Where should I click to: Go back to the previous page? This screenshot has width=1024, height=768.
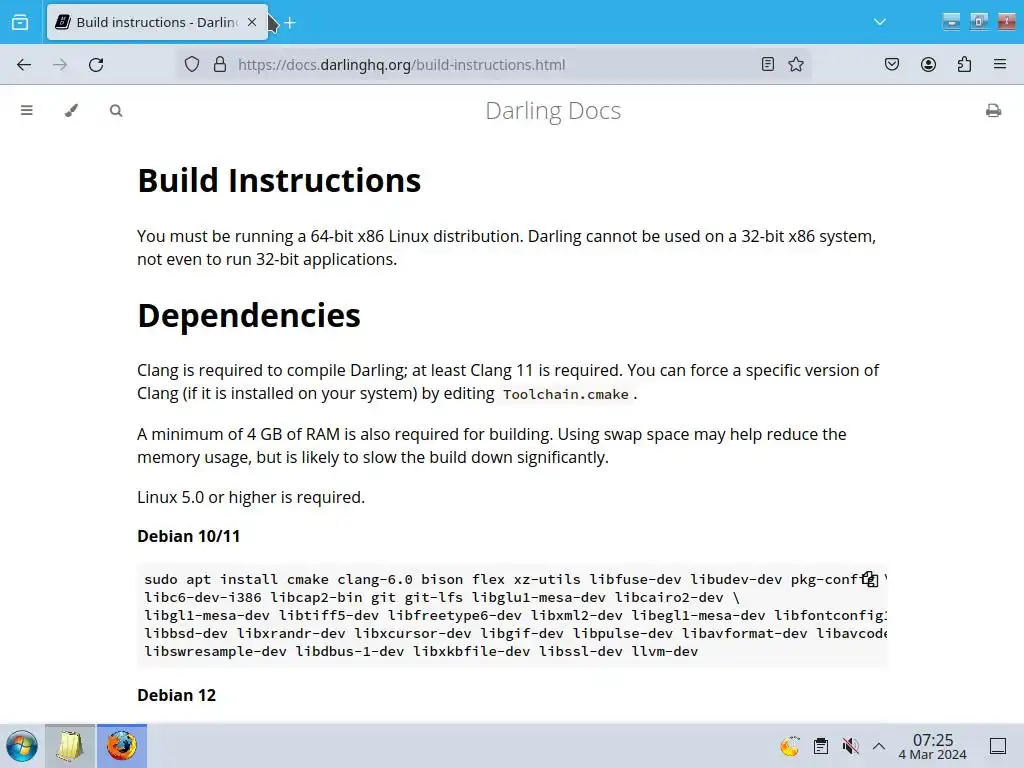click(x=24, y=65)
